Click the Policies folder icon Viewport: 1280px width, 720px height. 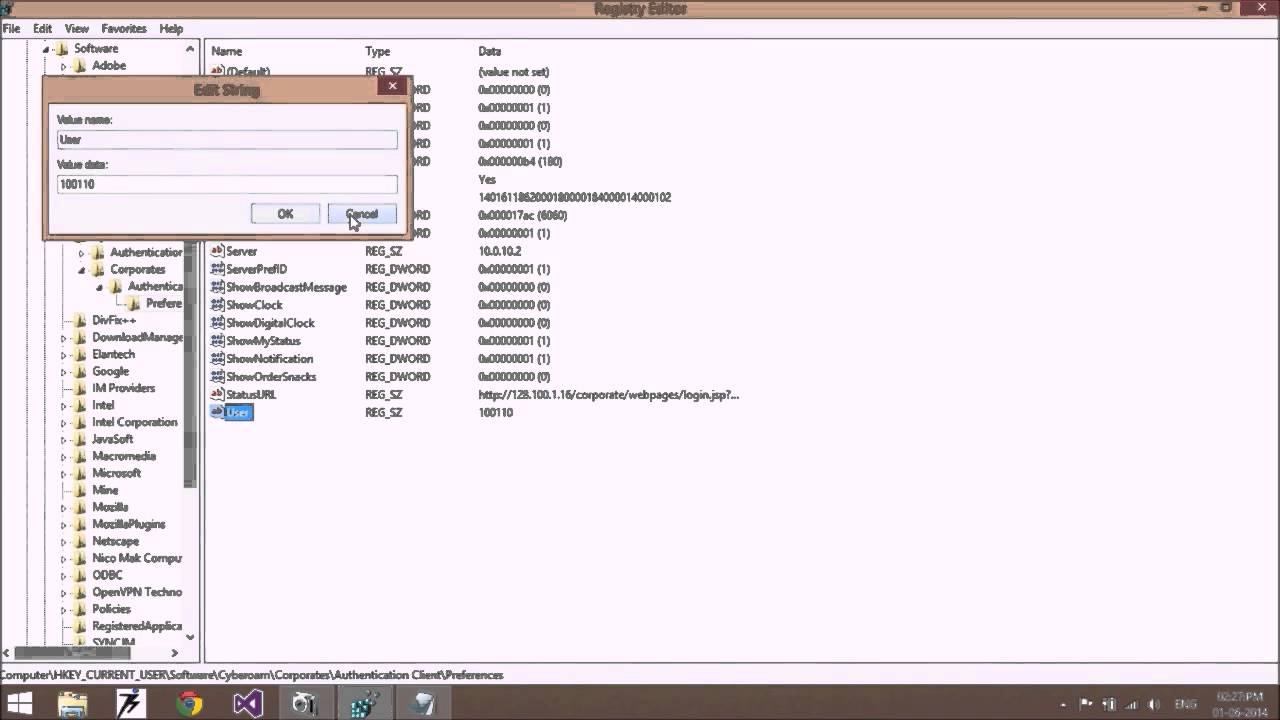coord(80,609)
